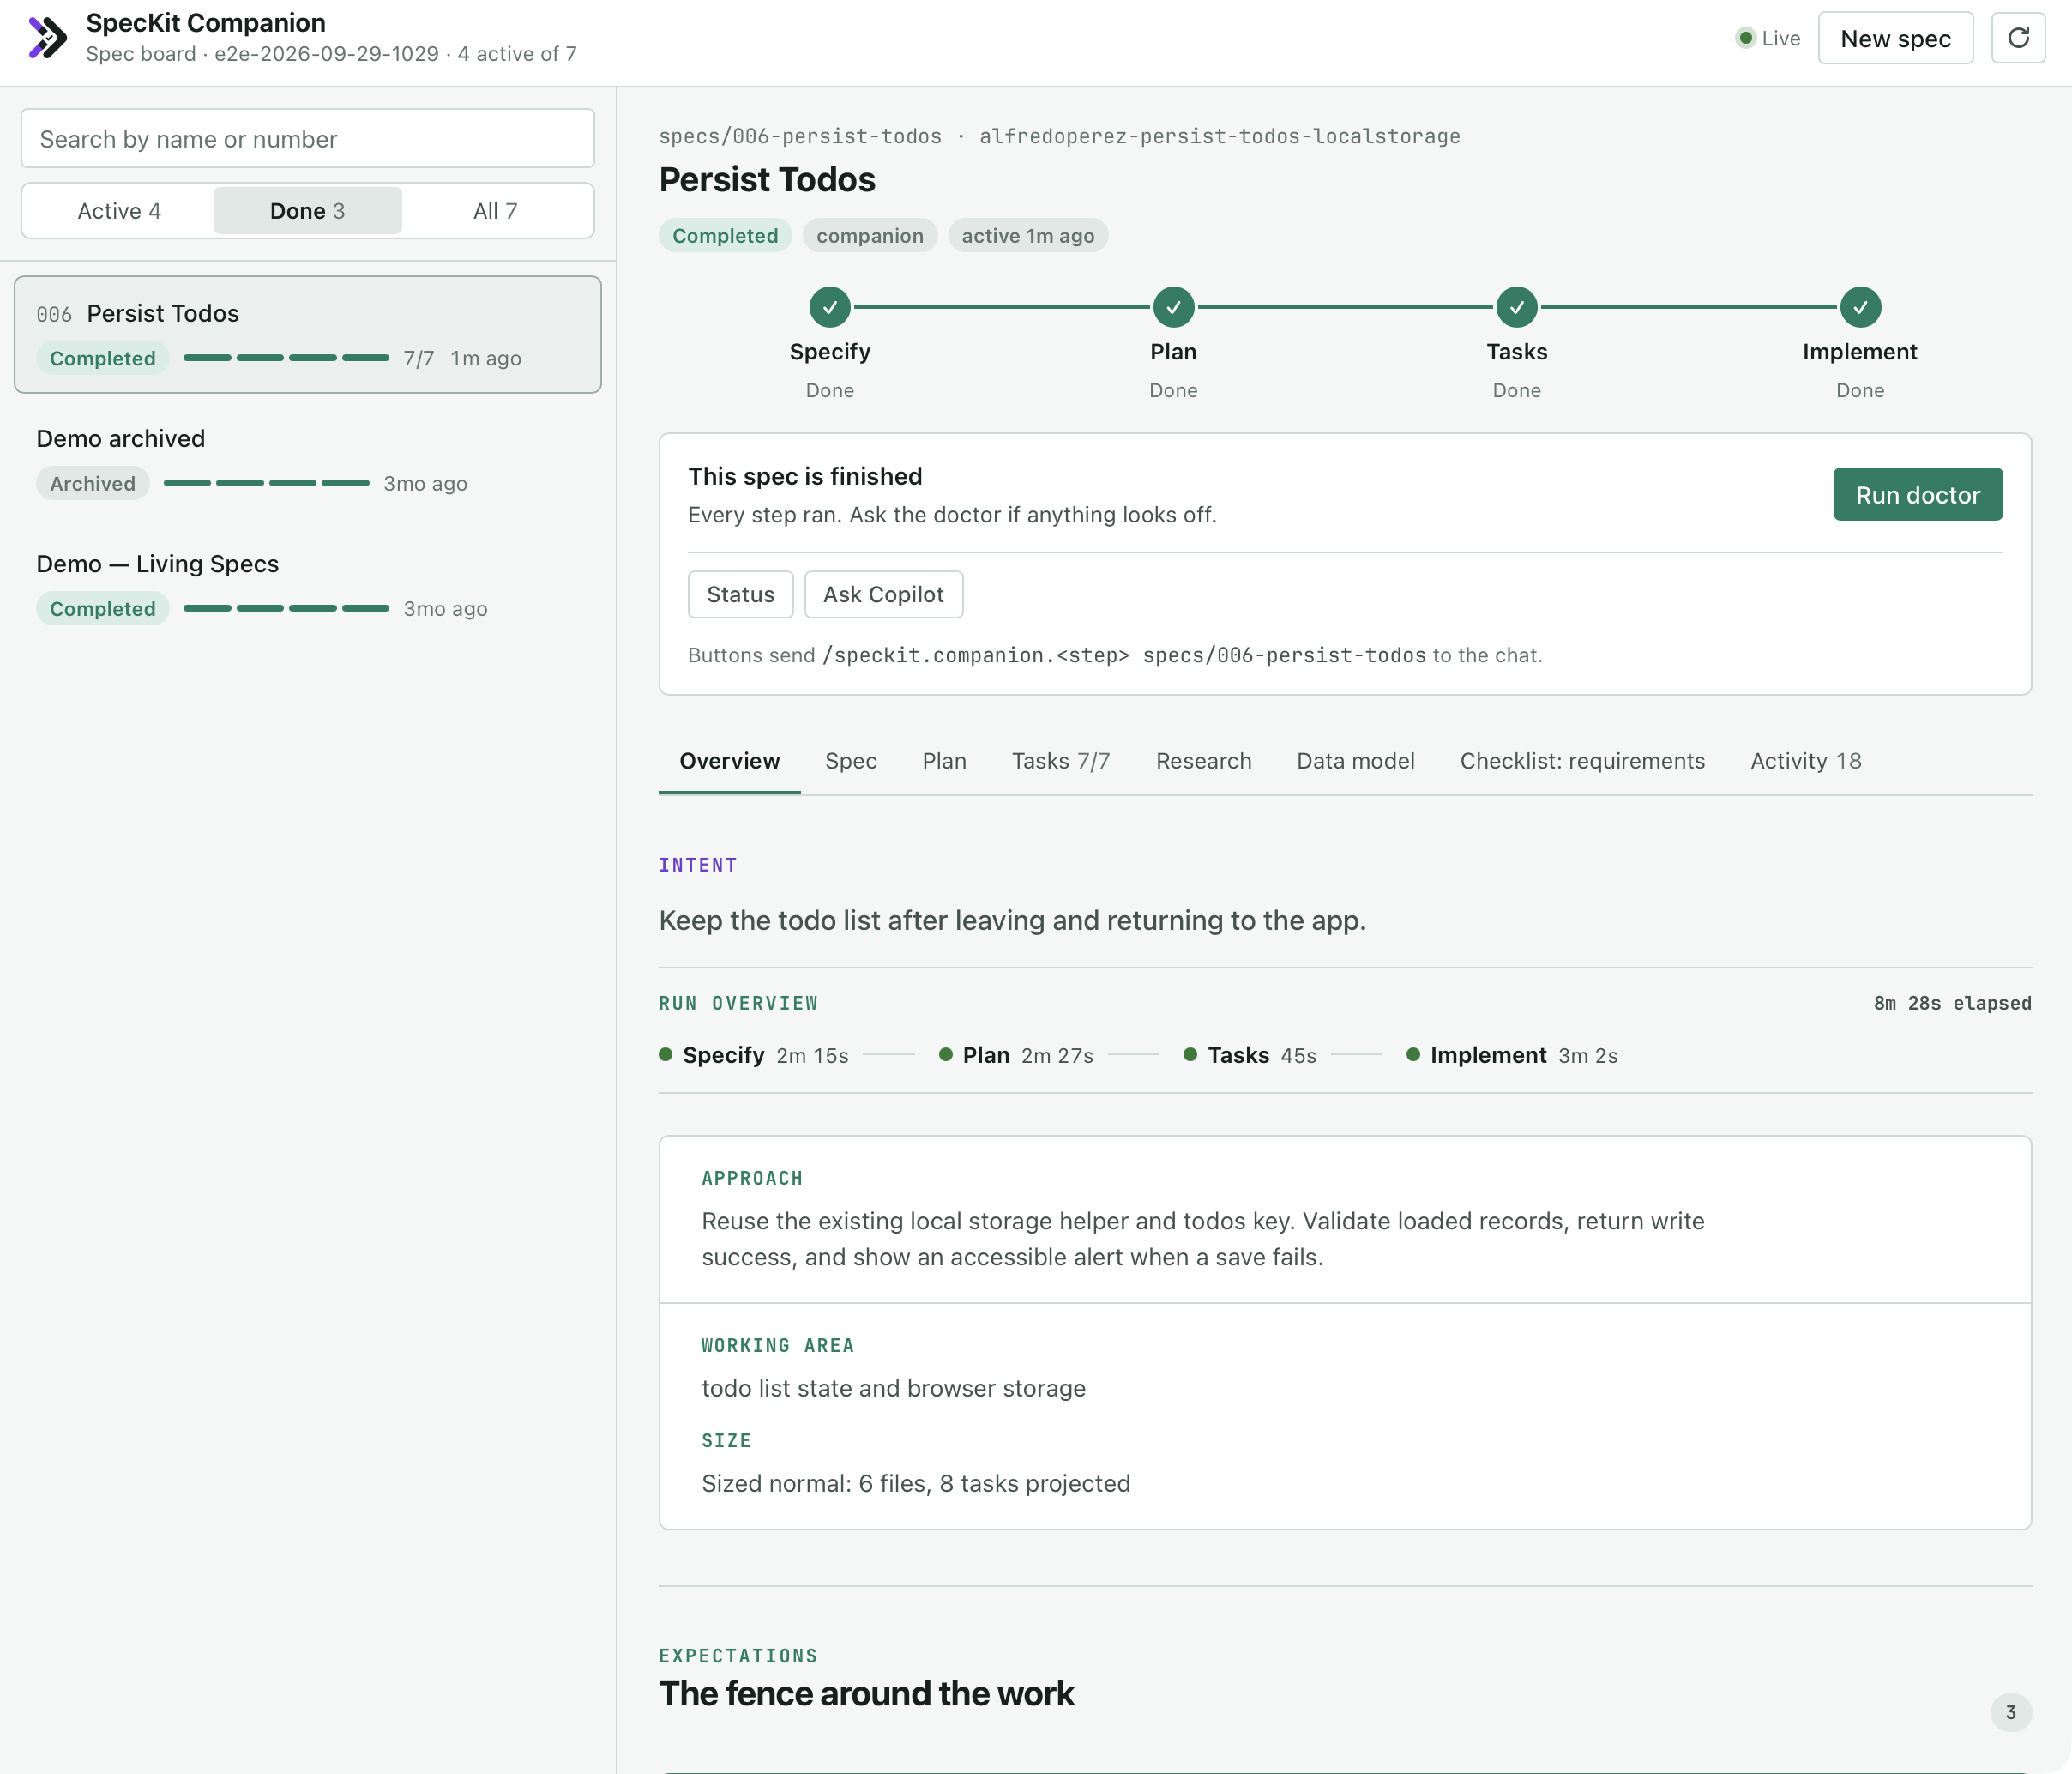Click the New spec button
This screenshot has width=2072, height=1774.
pyautogui.click(x=1895, y=38)
